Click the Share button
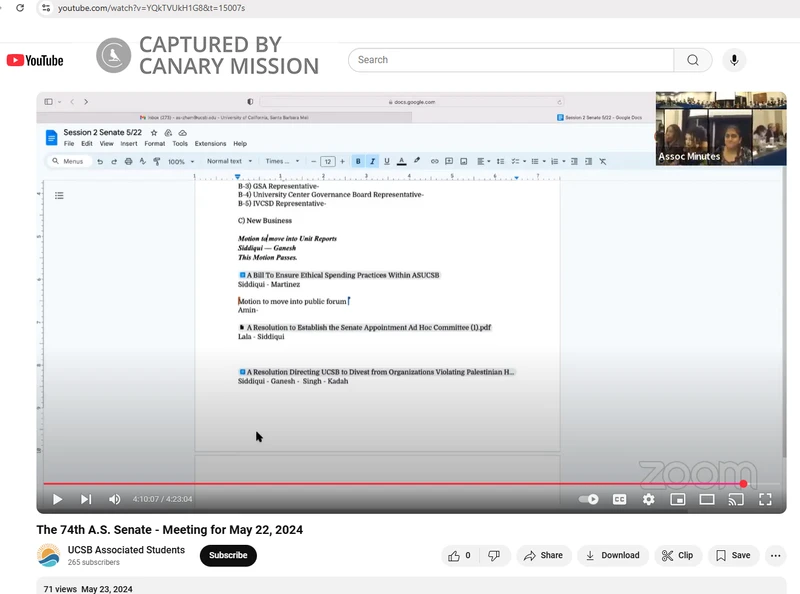 pyautogui.click(x=543, y=555)
